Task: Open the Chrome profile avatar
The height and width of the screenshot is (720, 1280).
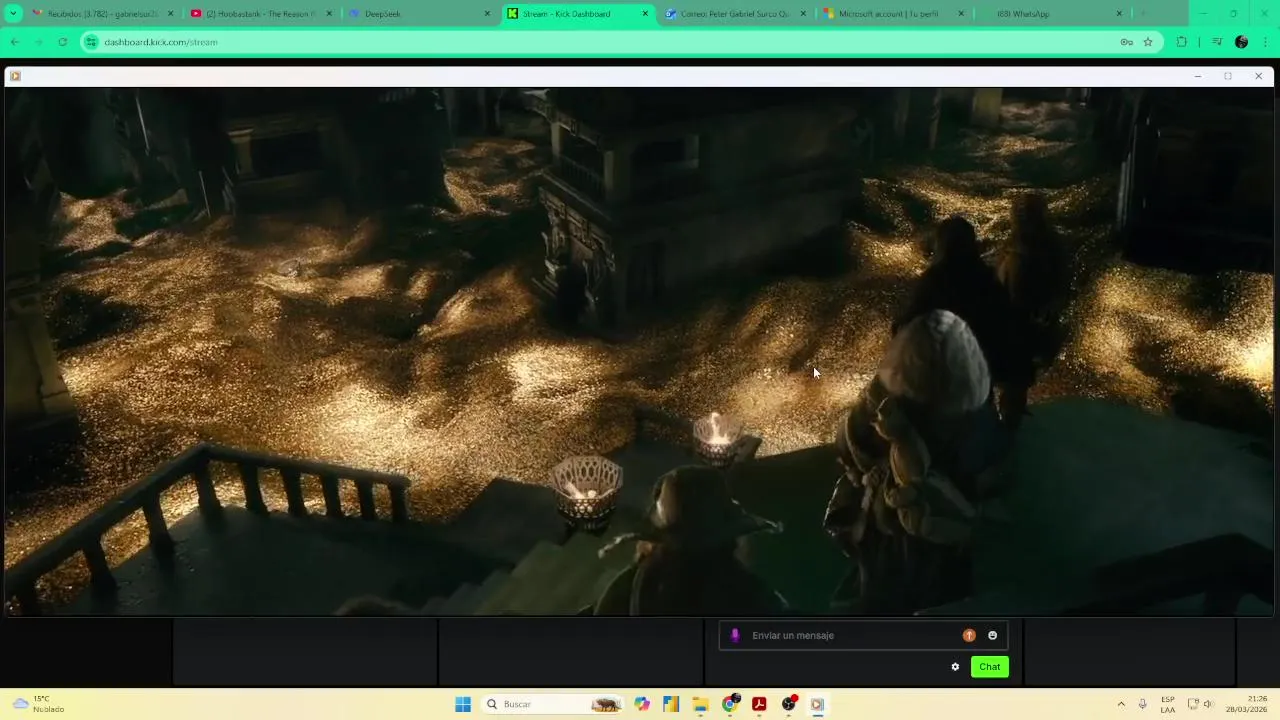Action: coord(1241,42)
